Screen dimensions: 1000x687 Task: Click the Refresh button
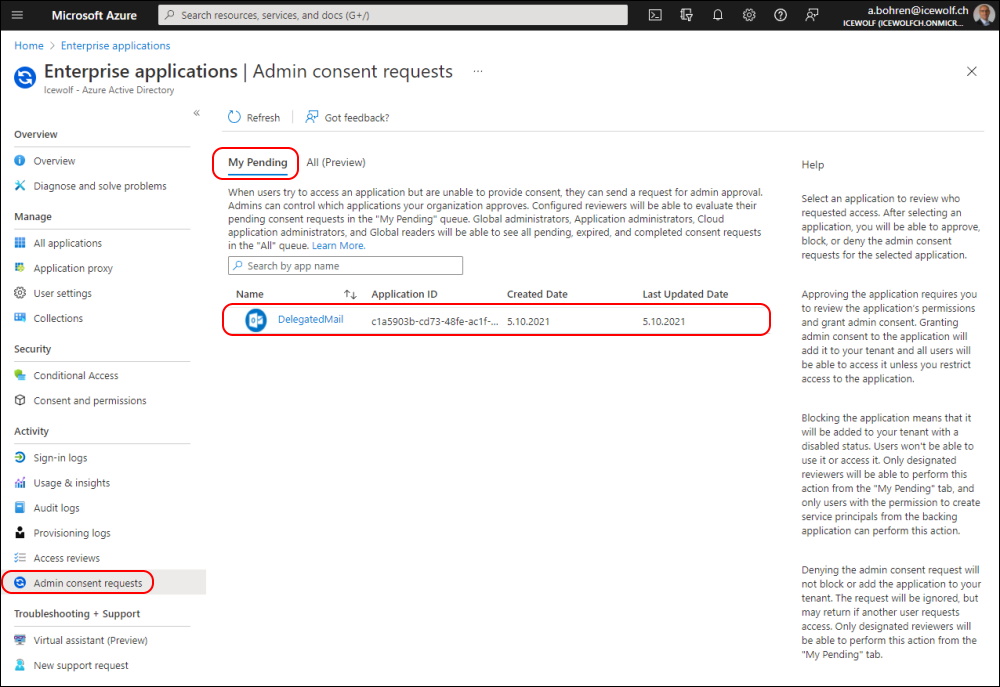coord(254,117)
